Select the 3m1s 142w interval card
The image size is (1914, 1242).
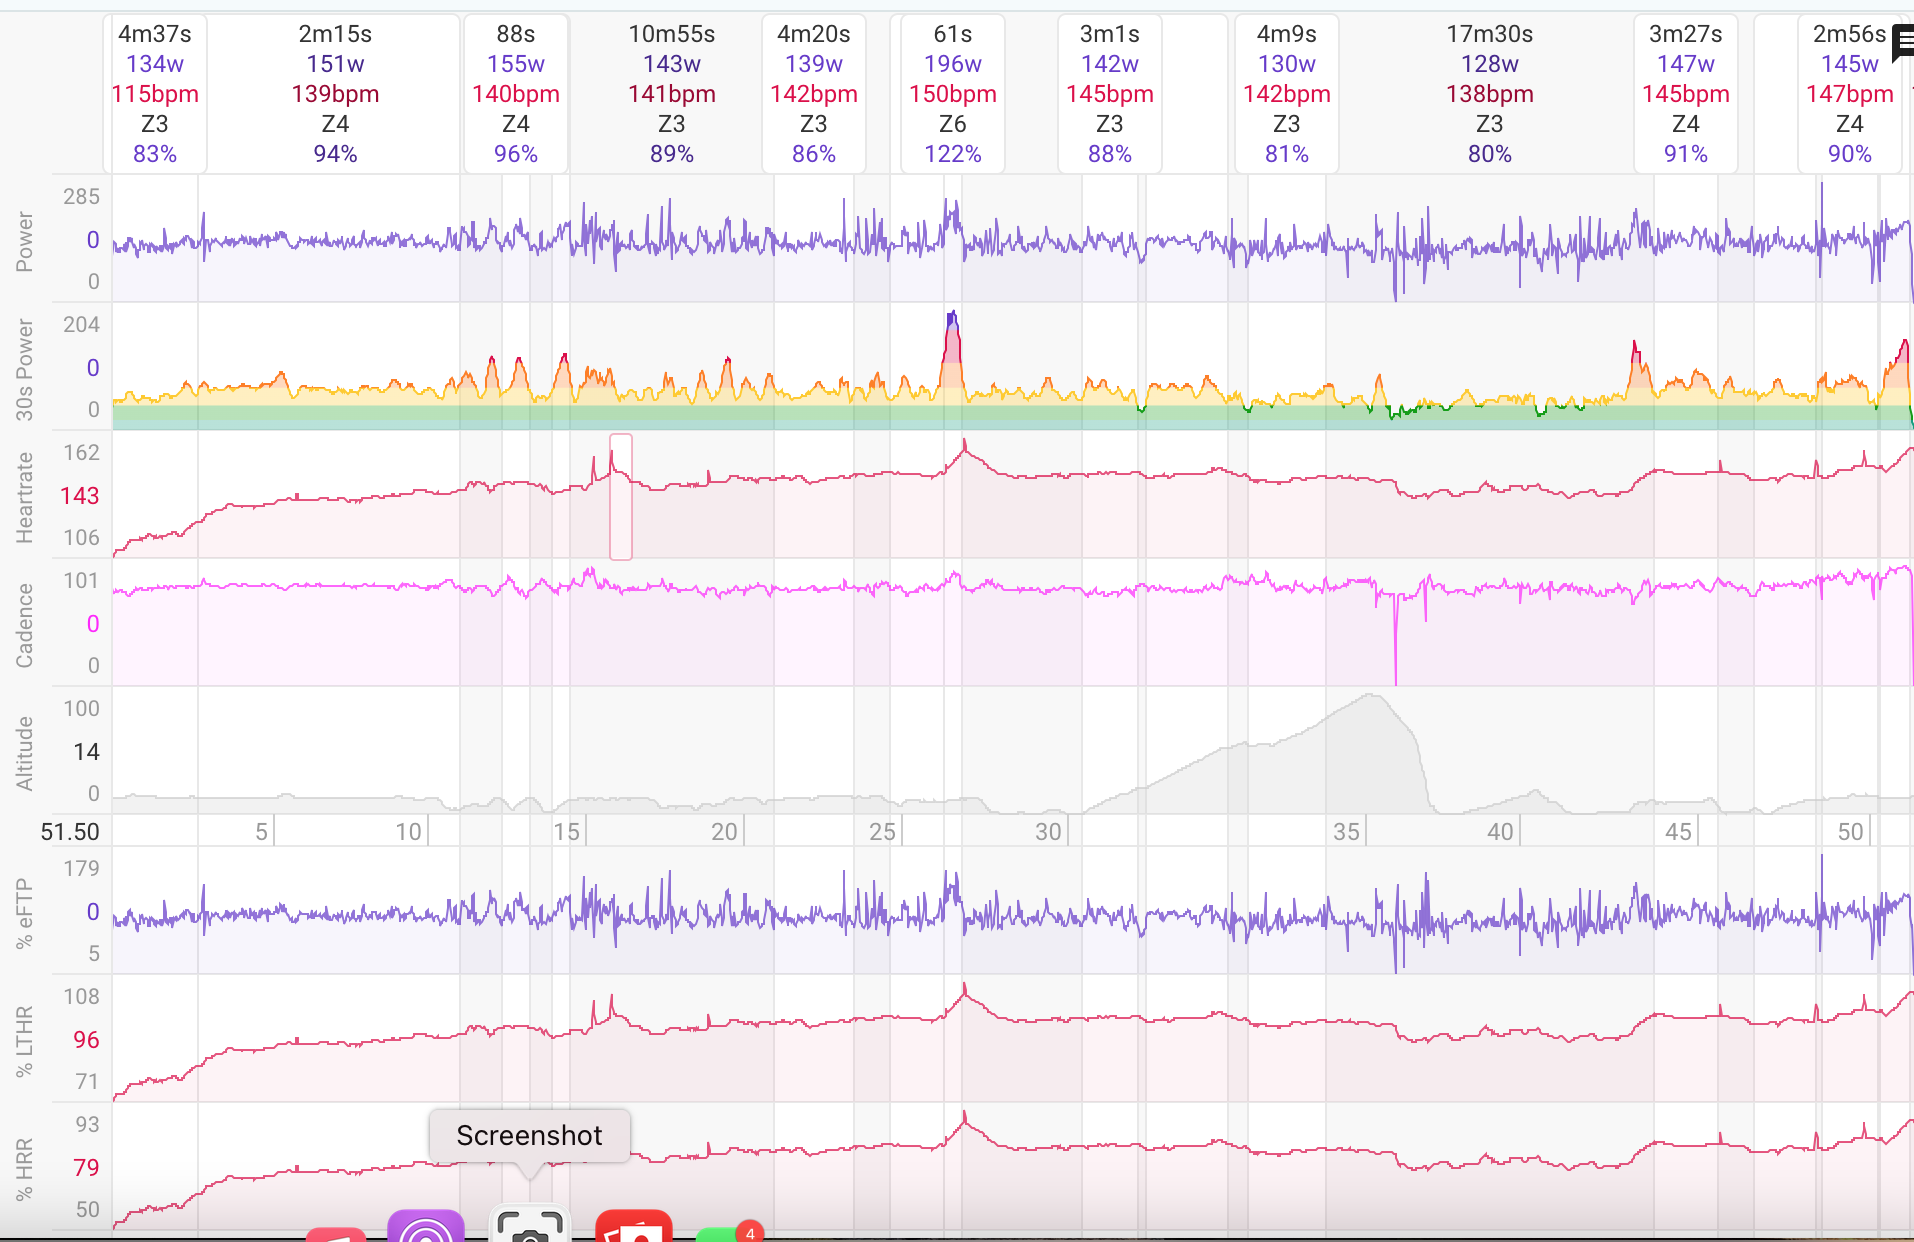pos(1110,94)
